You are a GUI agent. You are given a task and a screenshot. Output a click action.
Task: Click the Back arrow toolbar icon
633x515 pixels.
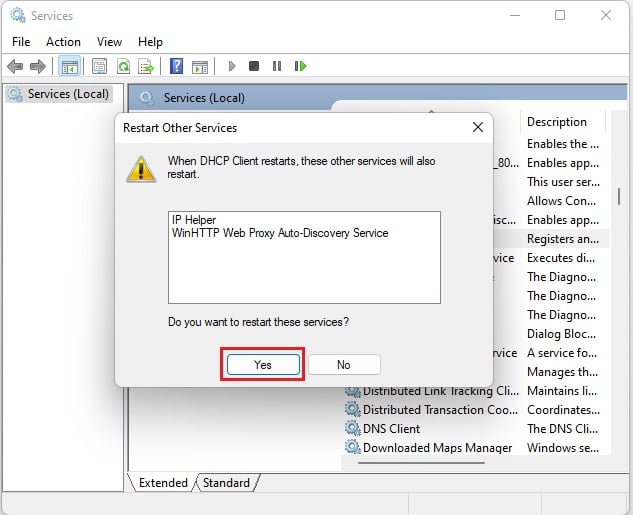(x=15, y=66)
